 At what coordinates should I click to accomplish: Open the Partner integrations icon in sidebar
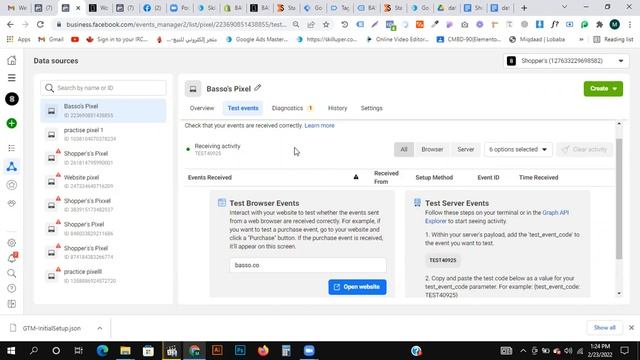point(12,203)
